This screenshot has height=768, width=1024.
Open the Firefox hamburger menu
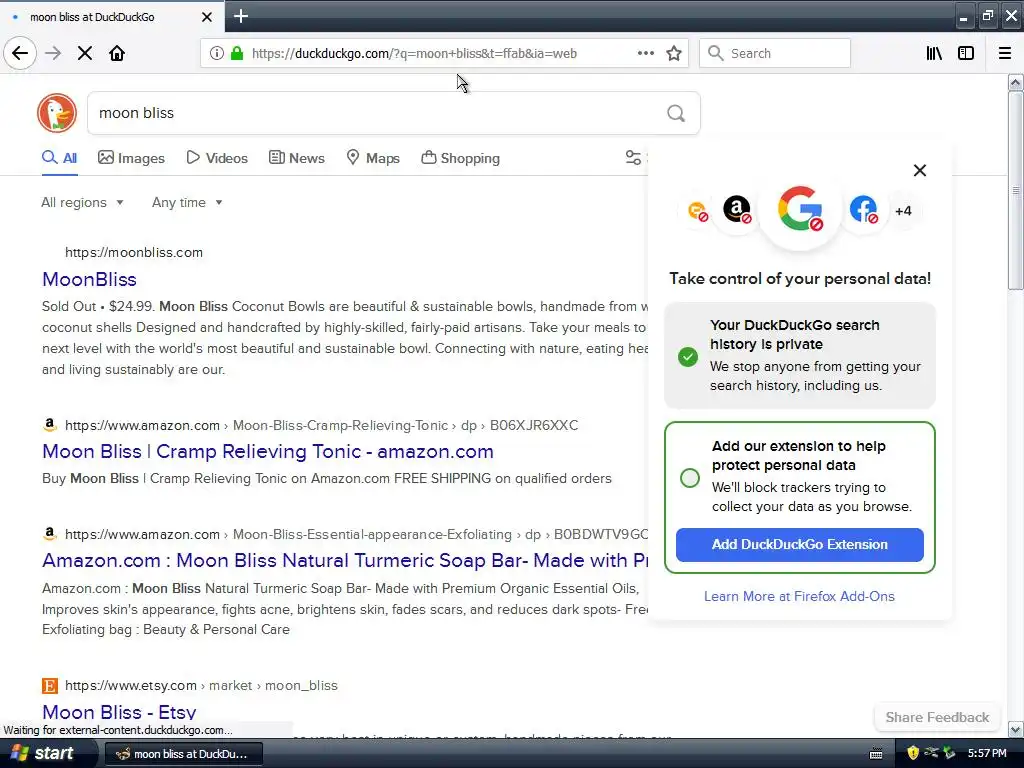(1004, 53)
